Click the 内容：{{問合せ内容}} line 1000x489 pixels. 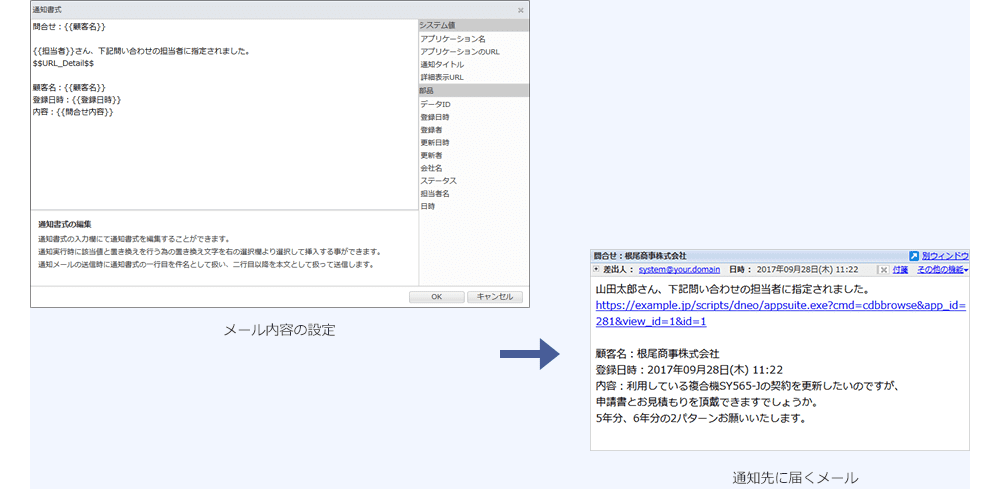click(x=73, y=112)
